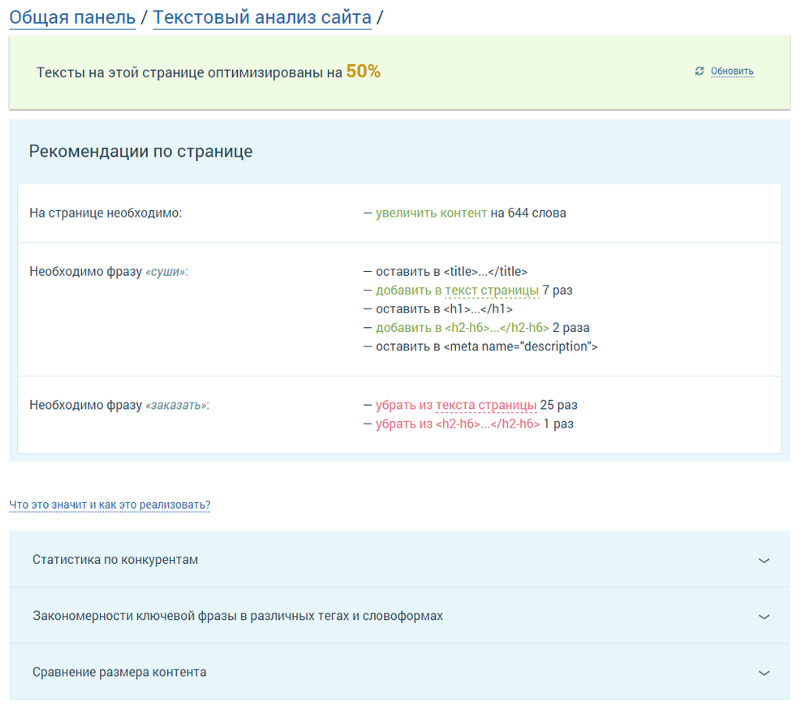Open the Общая панель breadcrumb link
This screenshot has height=709, width=800.
point(72,17)
